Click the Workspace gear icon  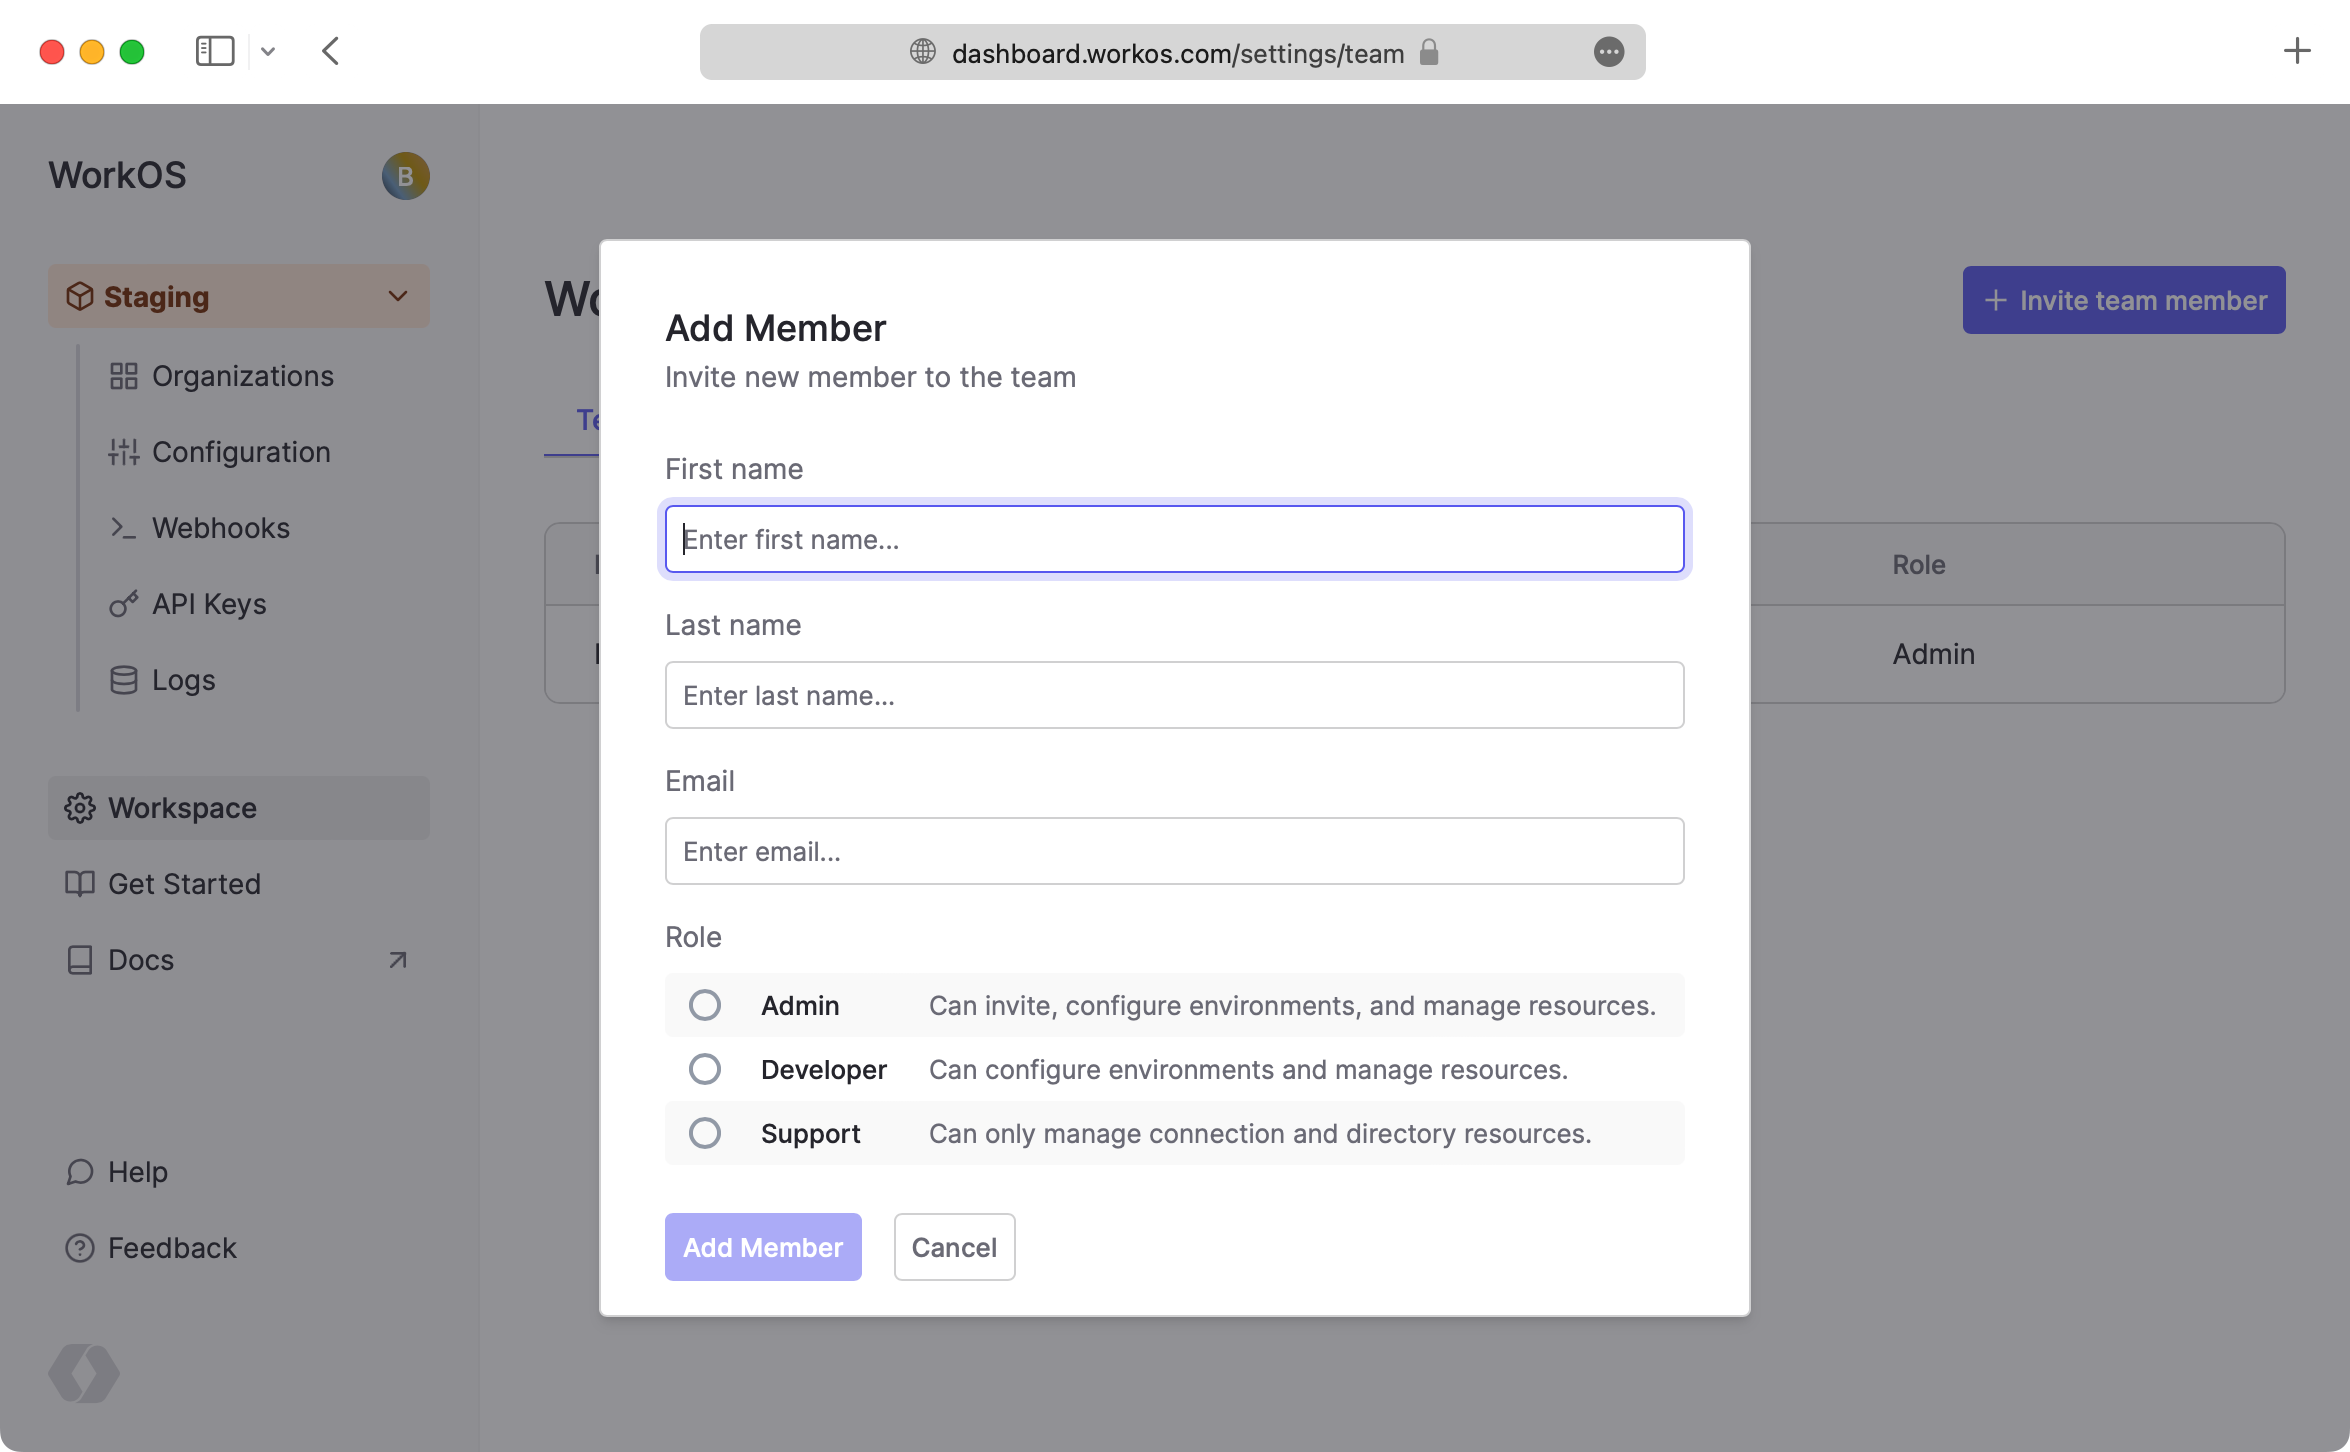pyautogui.click(x=79, y=808)
